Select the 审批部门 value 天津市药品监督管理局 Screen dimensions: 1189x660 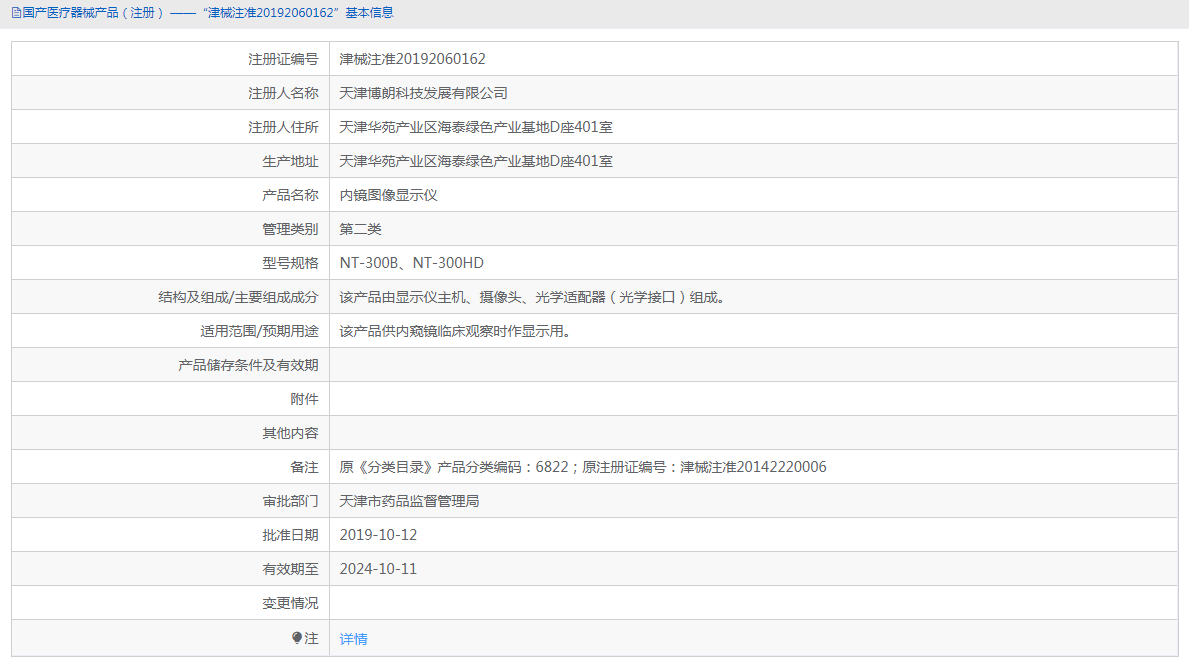pos(412,500)
